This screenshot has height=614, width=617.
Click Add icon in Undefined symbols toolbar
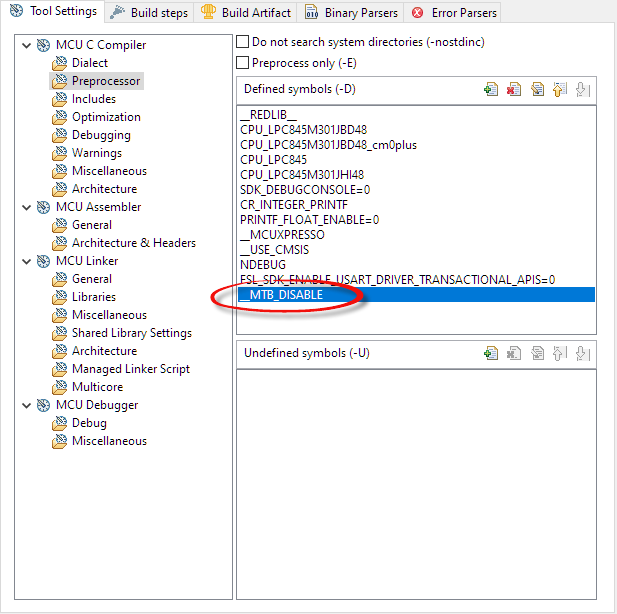pyautogui.click(x=491, y=353)
